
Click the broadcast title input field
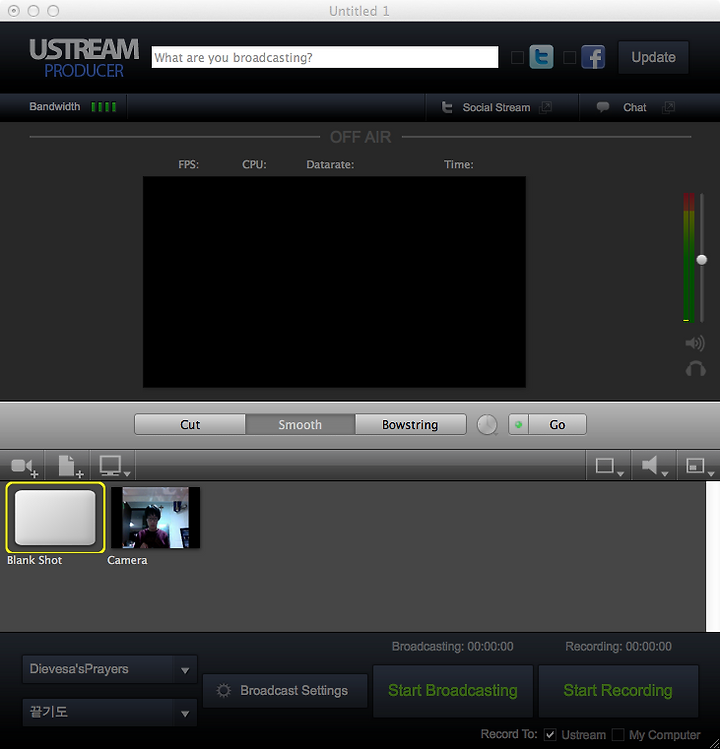[325, 57]
